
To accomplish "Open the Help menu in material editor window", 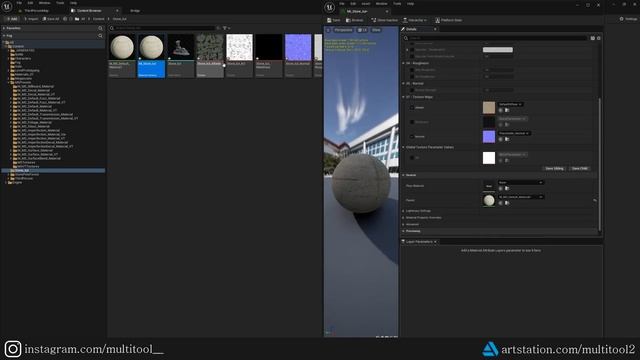I will pos(410,4).
